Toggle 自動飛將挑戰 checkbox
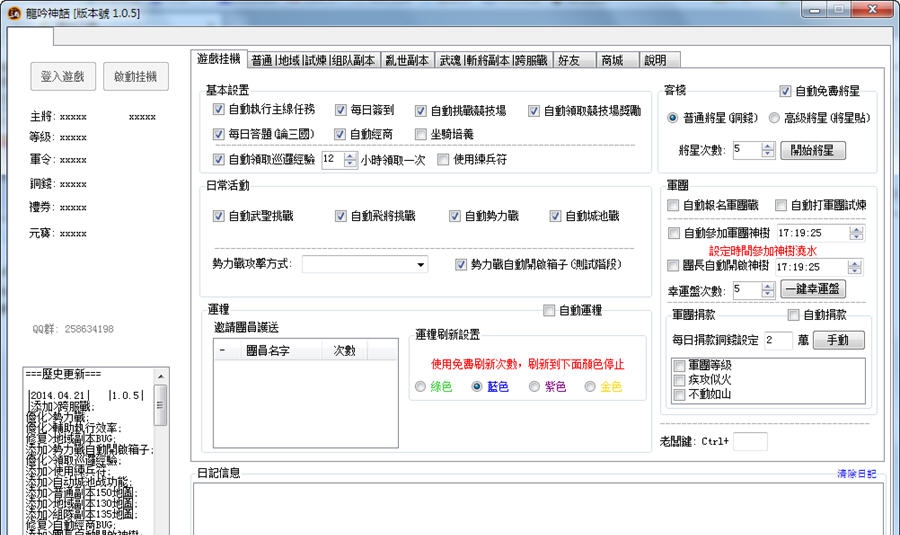The width and height of the screenshot is (900, 535). point(340,216)
